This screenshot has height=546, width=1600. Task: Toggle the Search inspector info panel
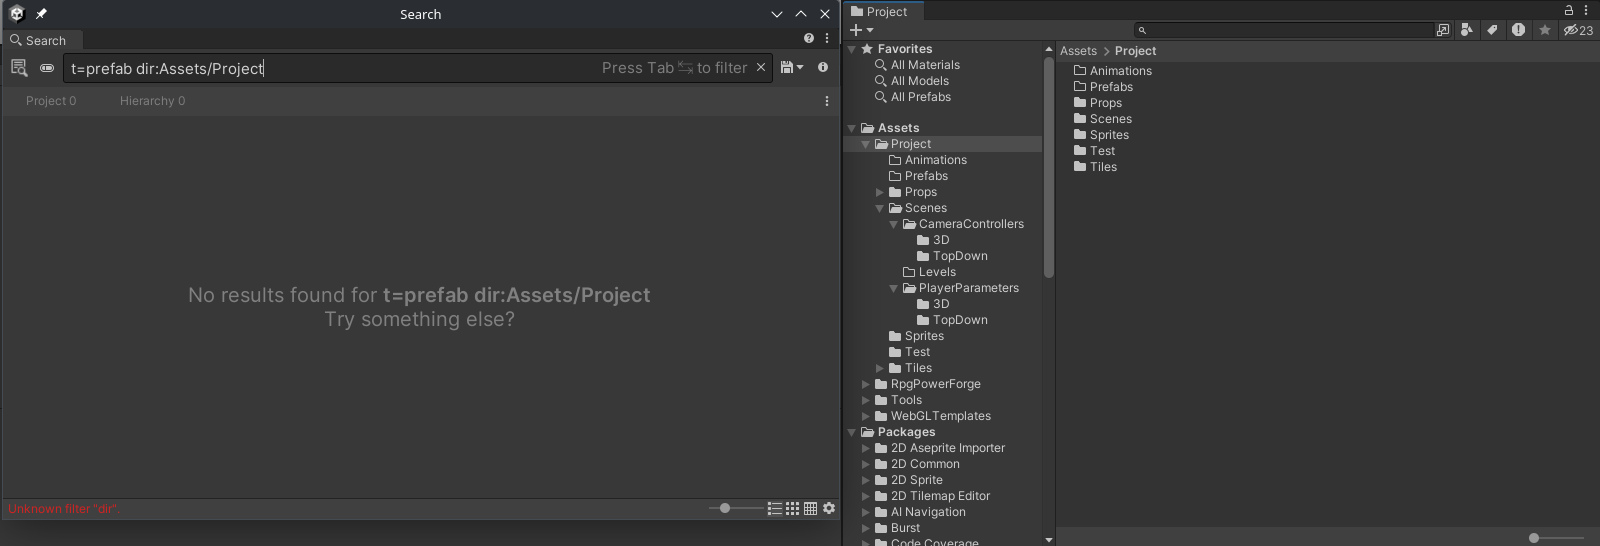[x=823, y=68]
